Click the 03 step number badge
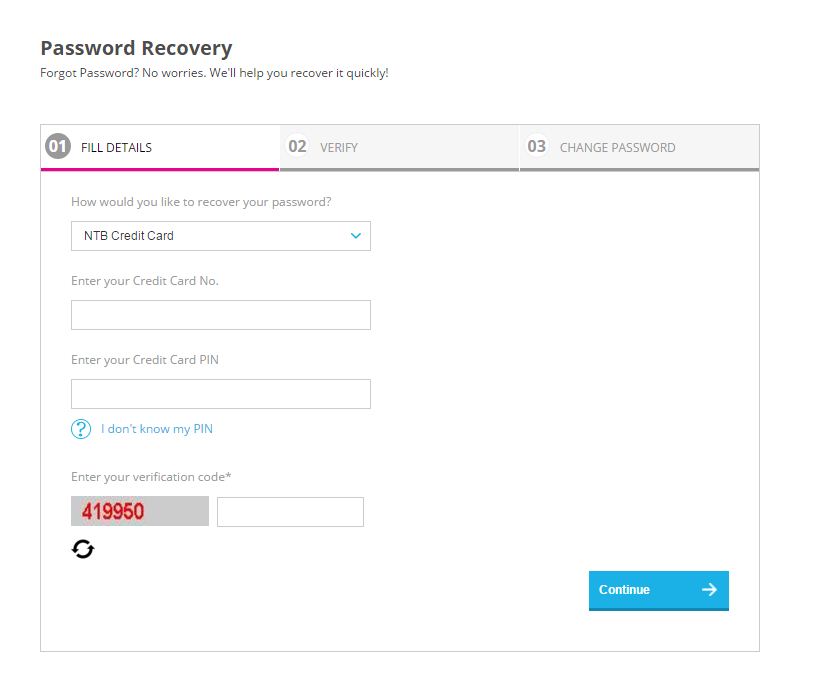834x681 pixels. coord(536,146)
